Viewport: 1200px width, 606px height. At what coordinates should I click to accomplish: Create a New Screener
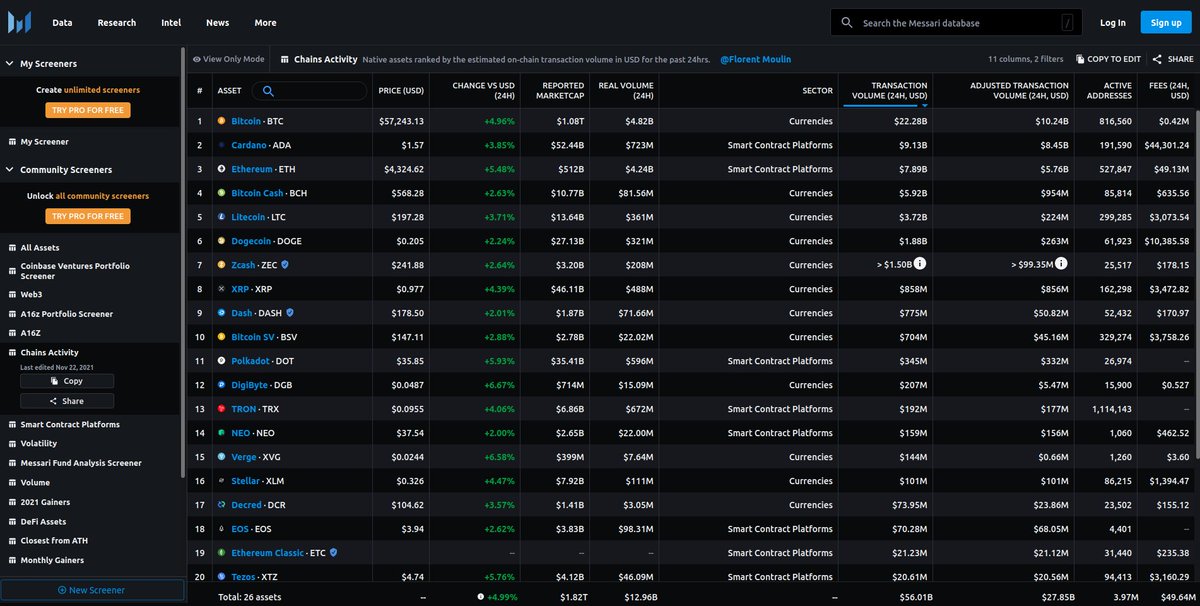click(x=92, y=590)
